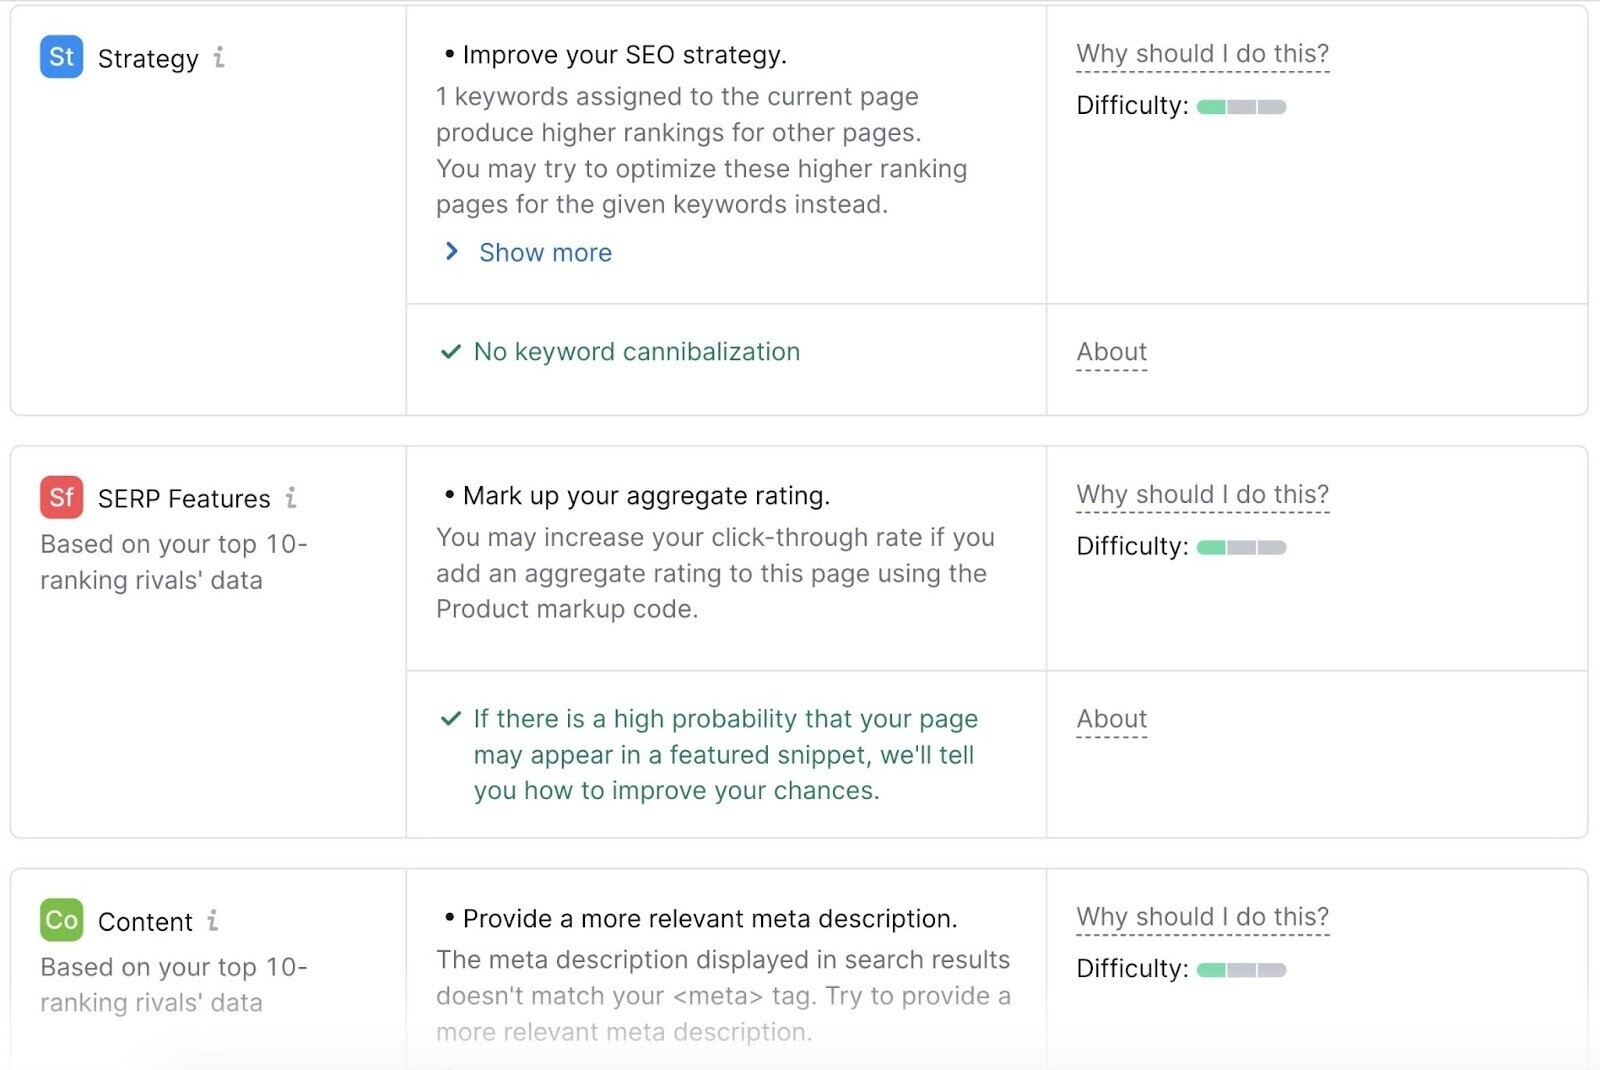Click 'About' in the Strategy section
Screen dimensions: 1600x1070
[1111, 352]
